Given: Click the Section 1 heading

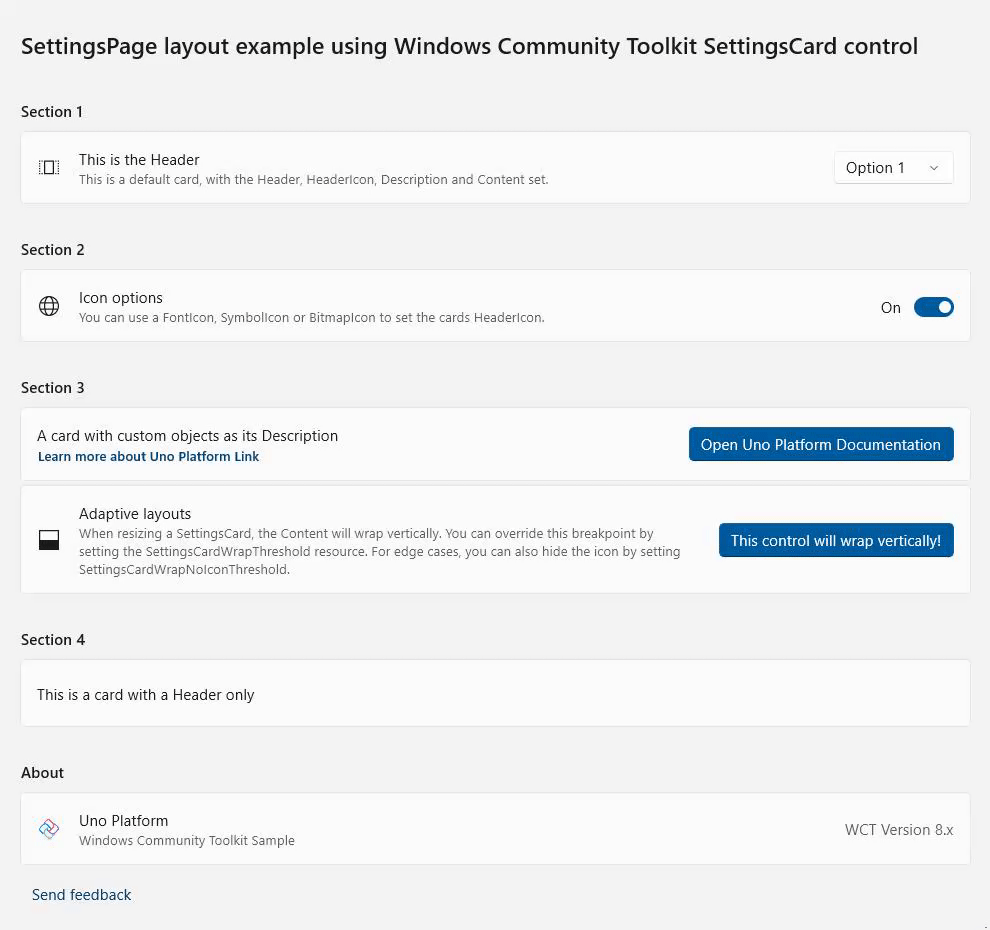Looking at the screenshot, I should click(x=51, y=111).
